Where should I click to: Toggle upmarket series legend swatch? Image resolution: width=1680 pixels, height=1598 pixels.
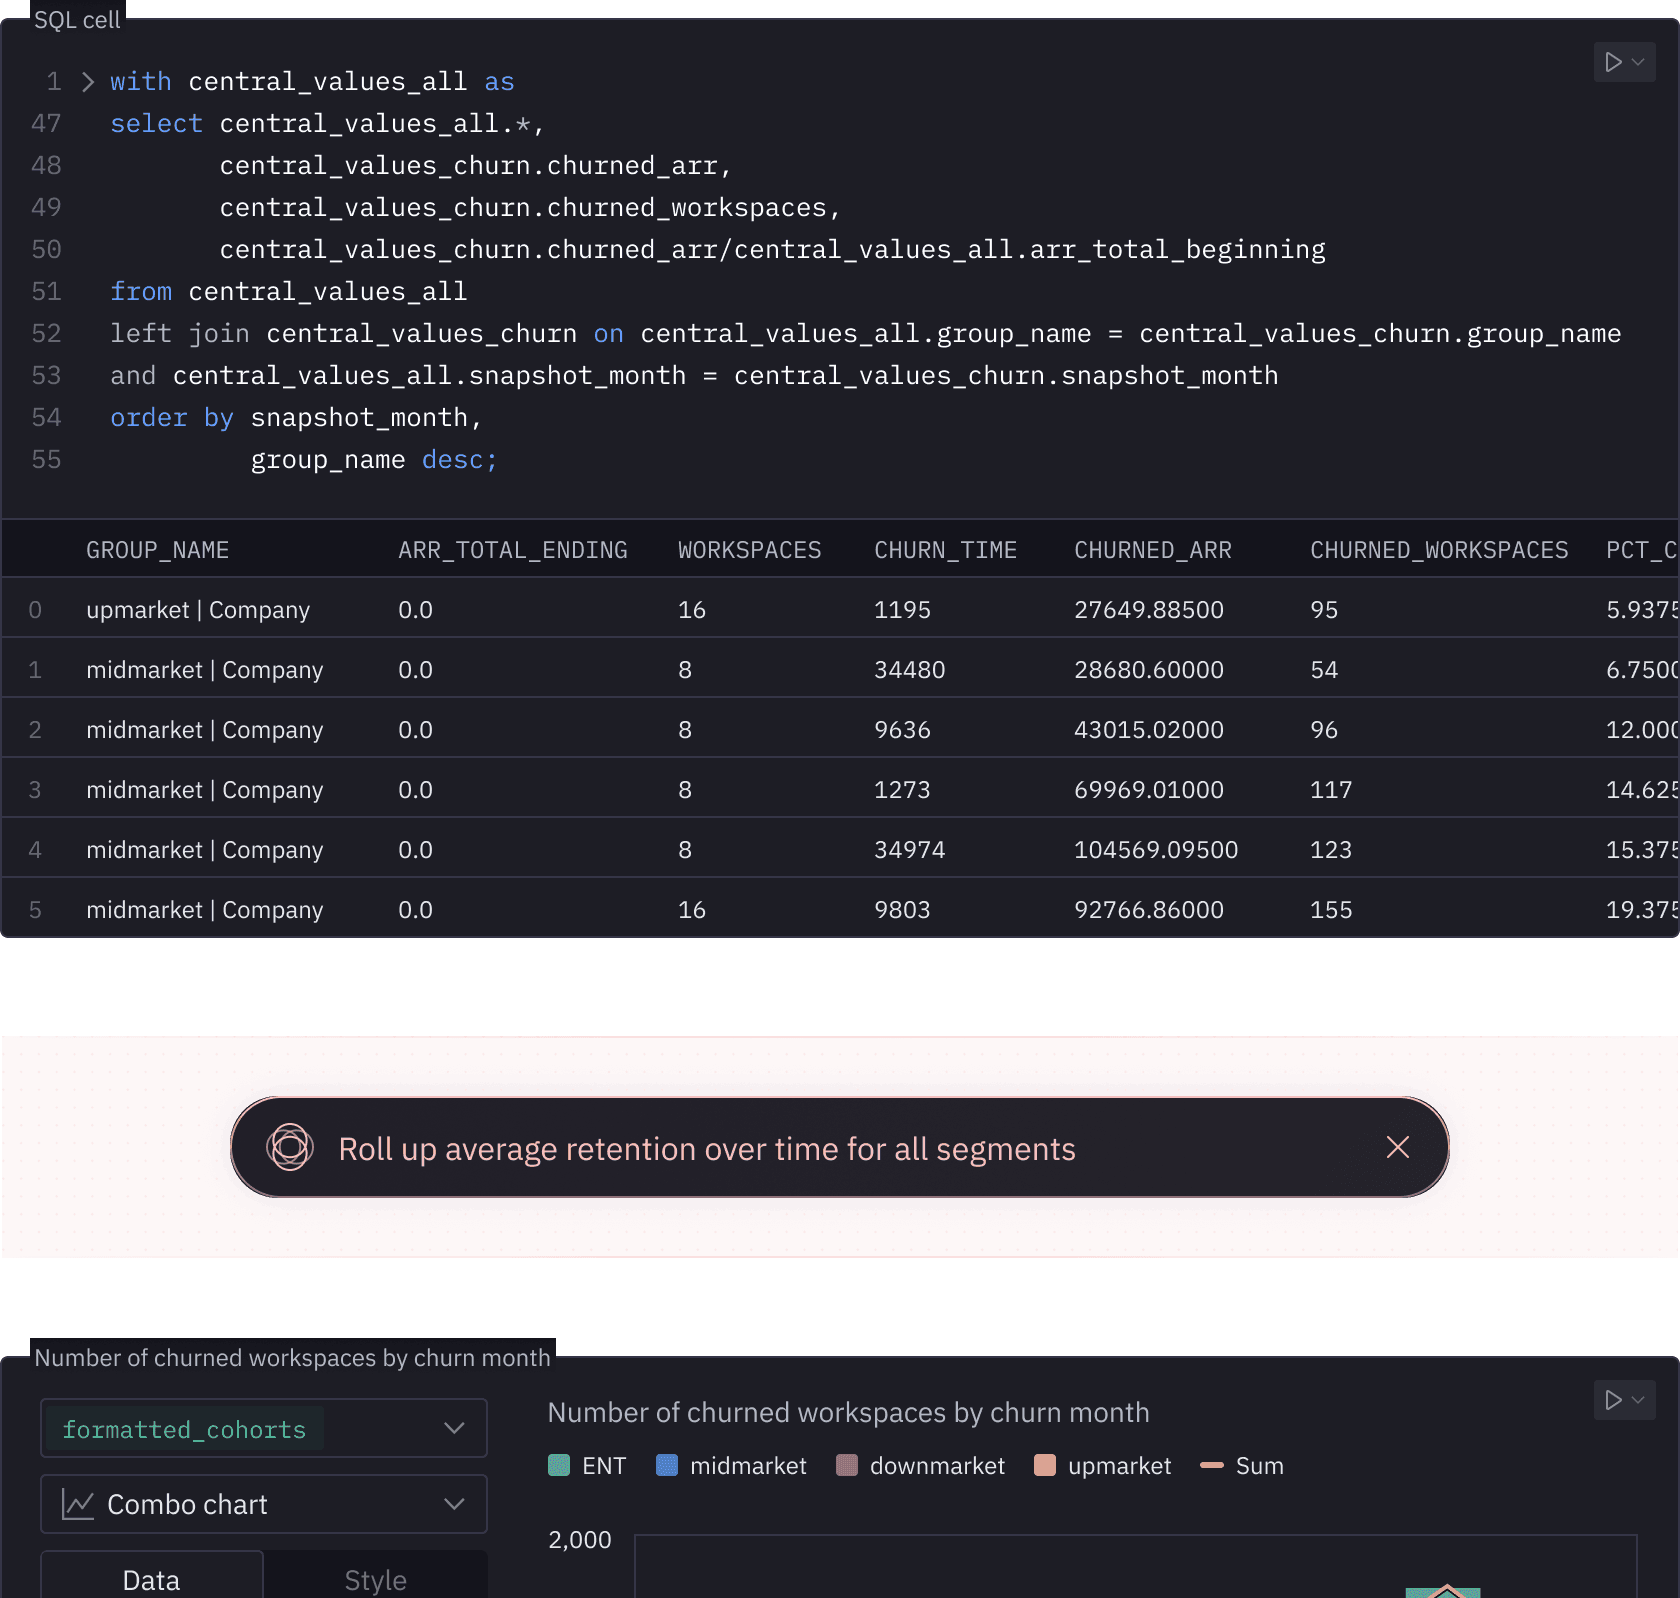(1045, 1466)
